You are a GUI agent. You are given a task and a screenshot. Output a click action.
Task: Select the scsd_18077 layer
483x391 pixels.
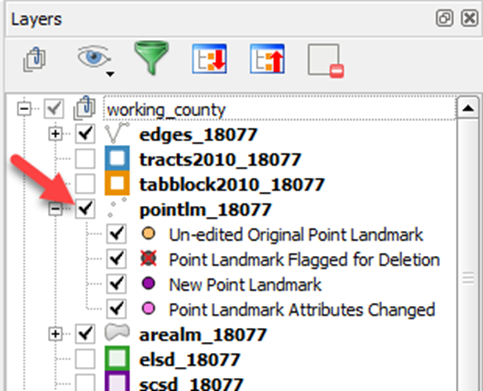pos(191,383)
